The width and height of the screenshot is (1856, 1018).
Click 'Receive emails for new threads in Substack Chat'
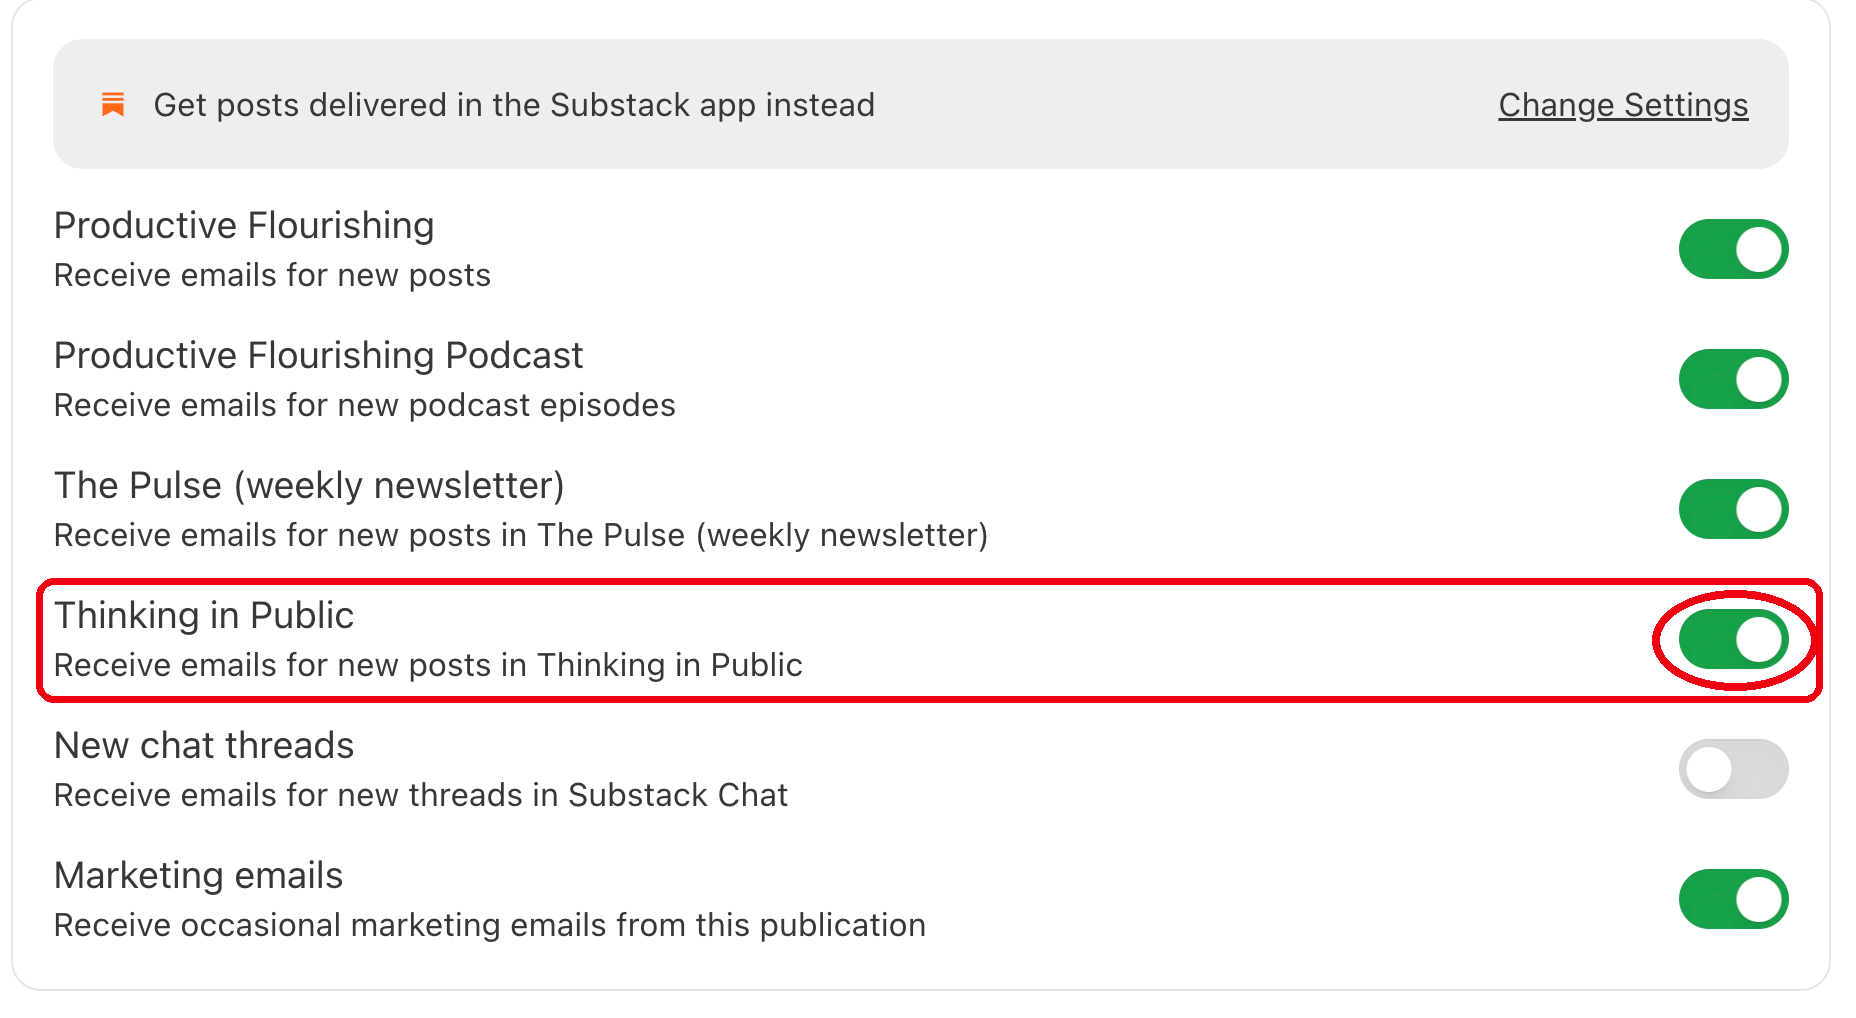click(421, 795)
